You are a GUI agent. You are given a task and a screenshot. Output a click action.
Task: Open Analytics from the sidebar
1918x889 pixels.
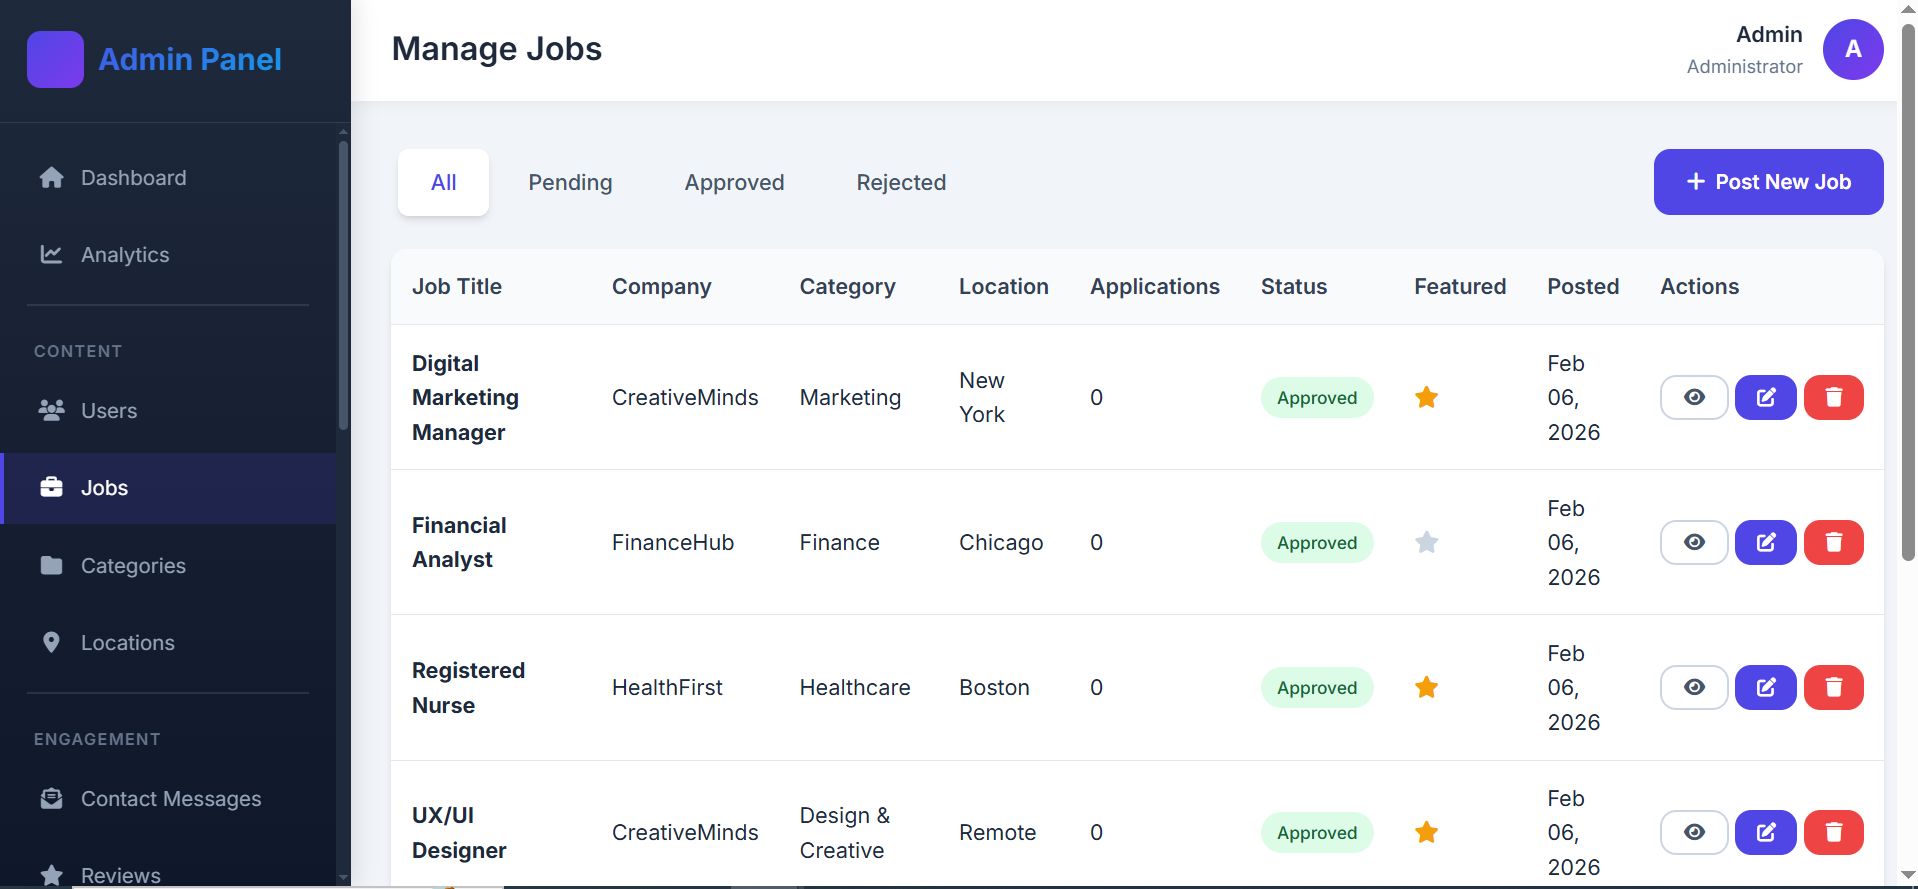125,255
